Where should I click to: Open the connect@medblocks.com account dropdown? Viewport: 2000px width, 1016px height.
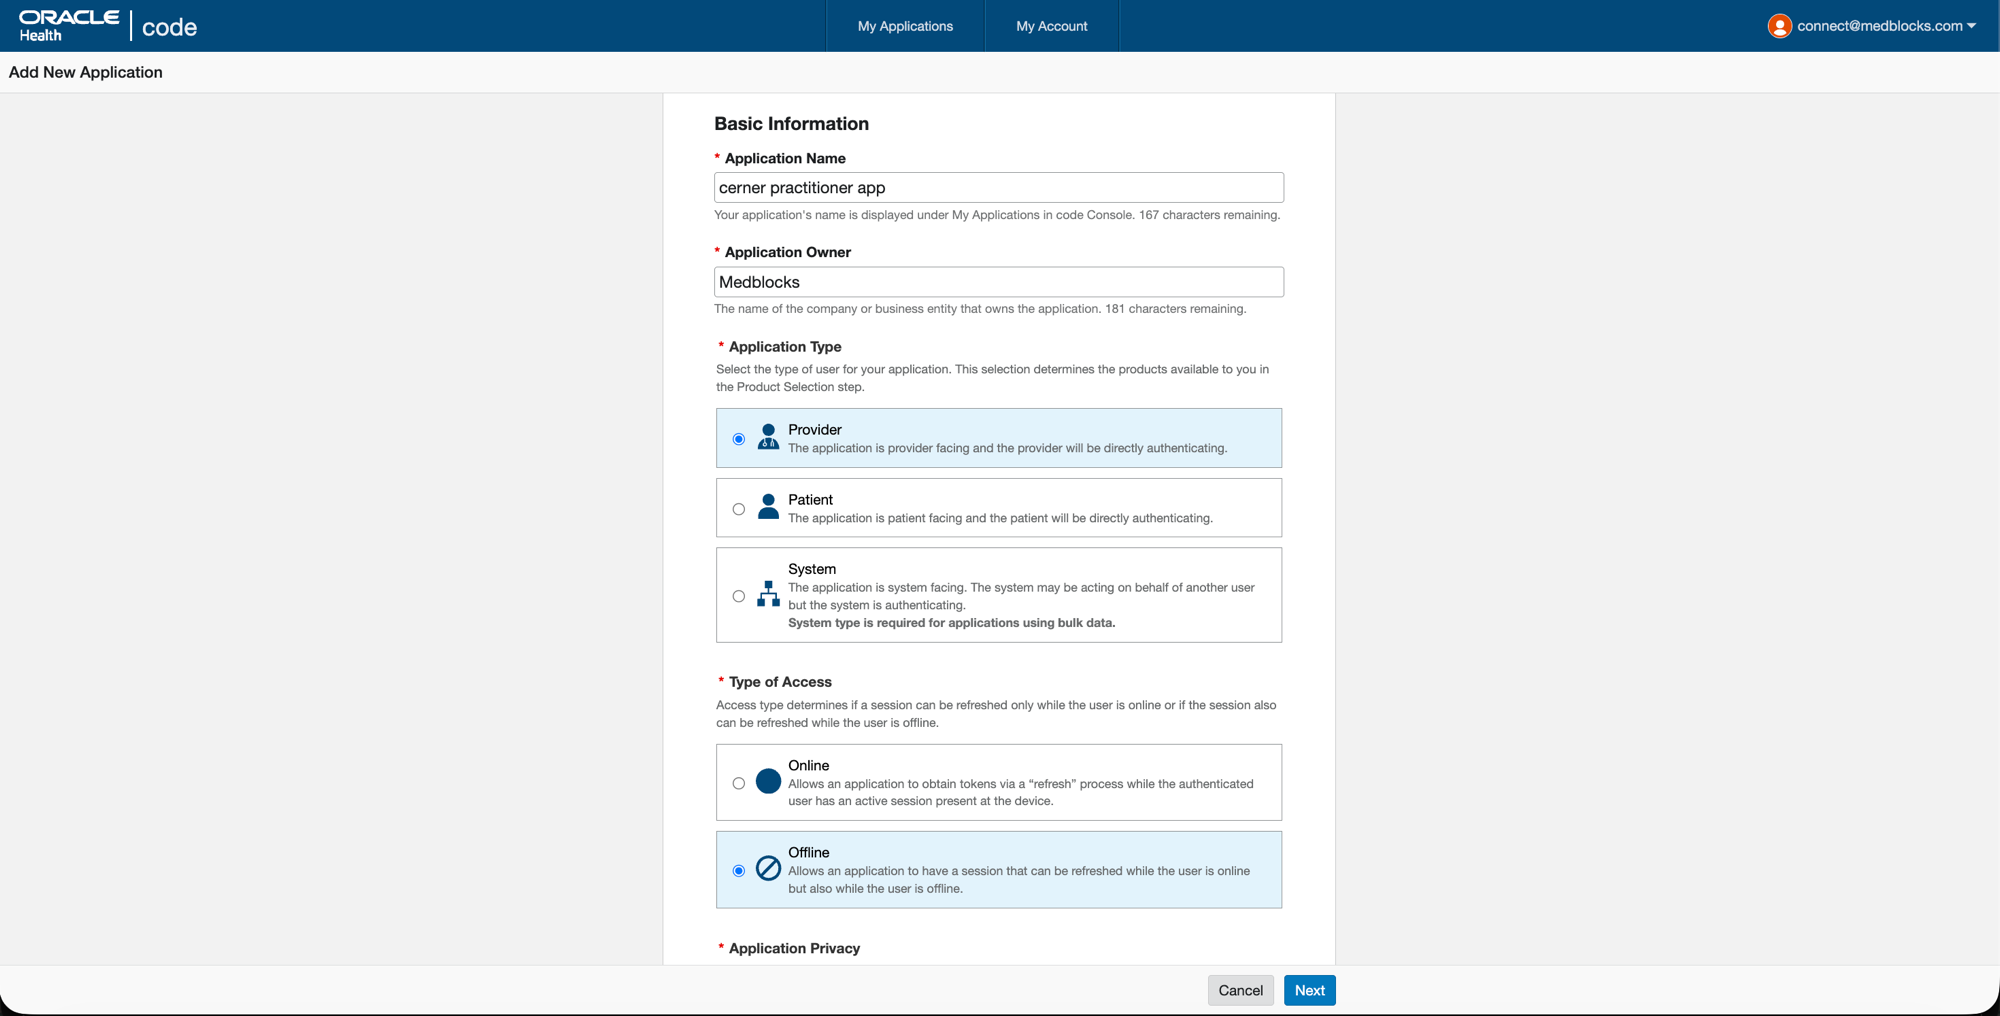[x=1872, y=26]
